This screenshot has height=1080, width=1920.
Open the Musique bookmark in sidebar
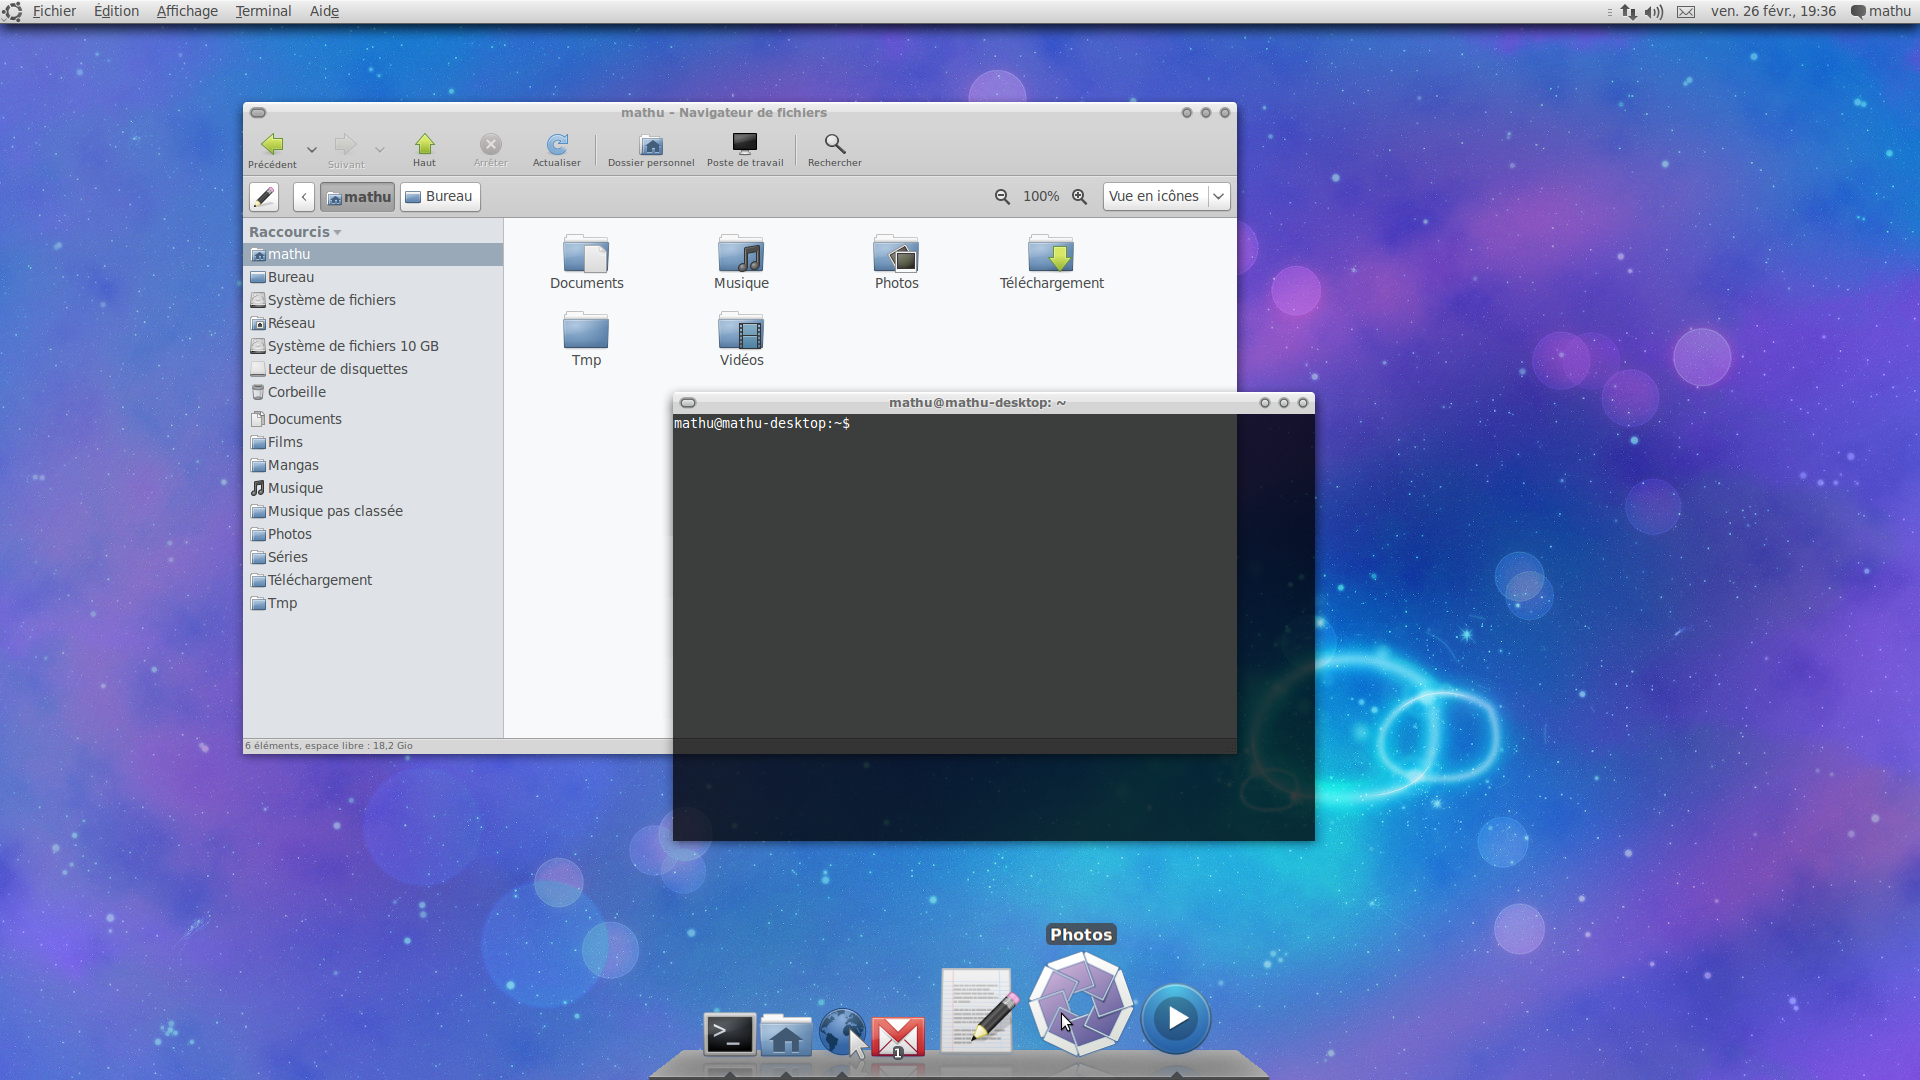[x=373, y=489]
